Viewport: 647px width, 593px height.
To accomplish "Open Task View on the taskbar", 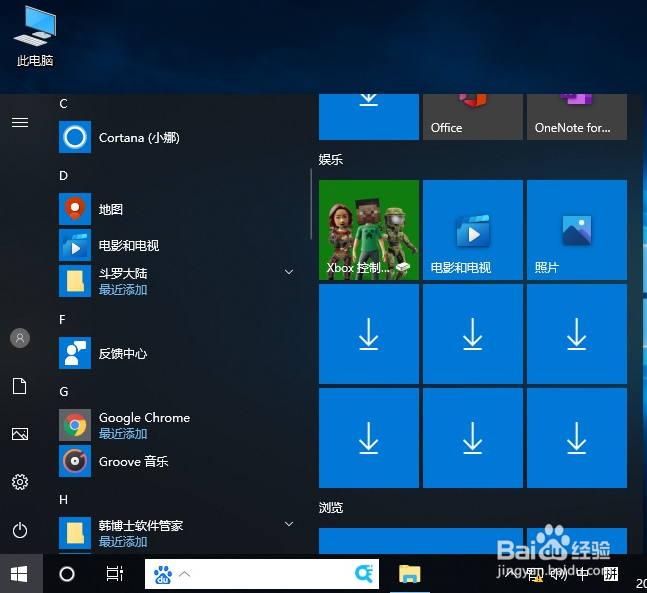I will coord(114,574).
